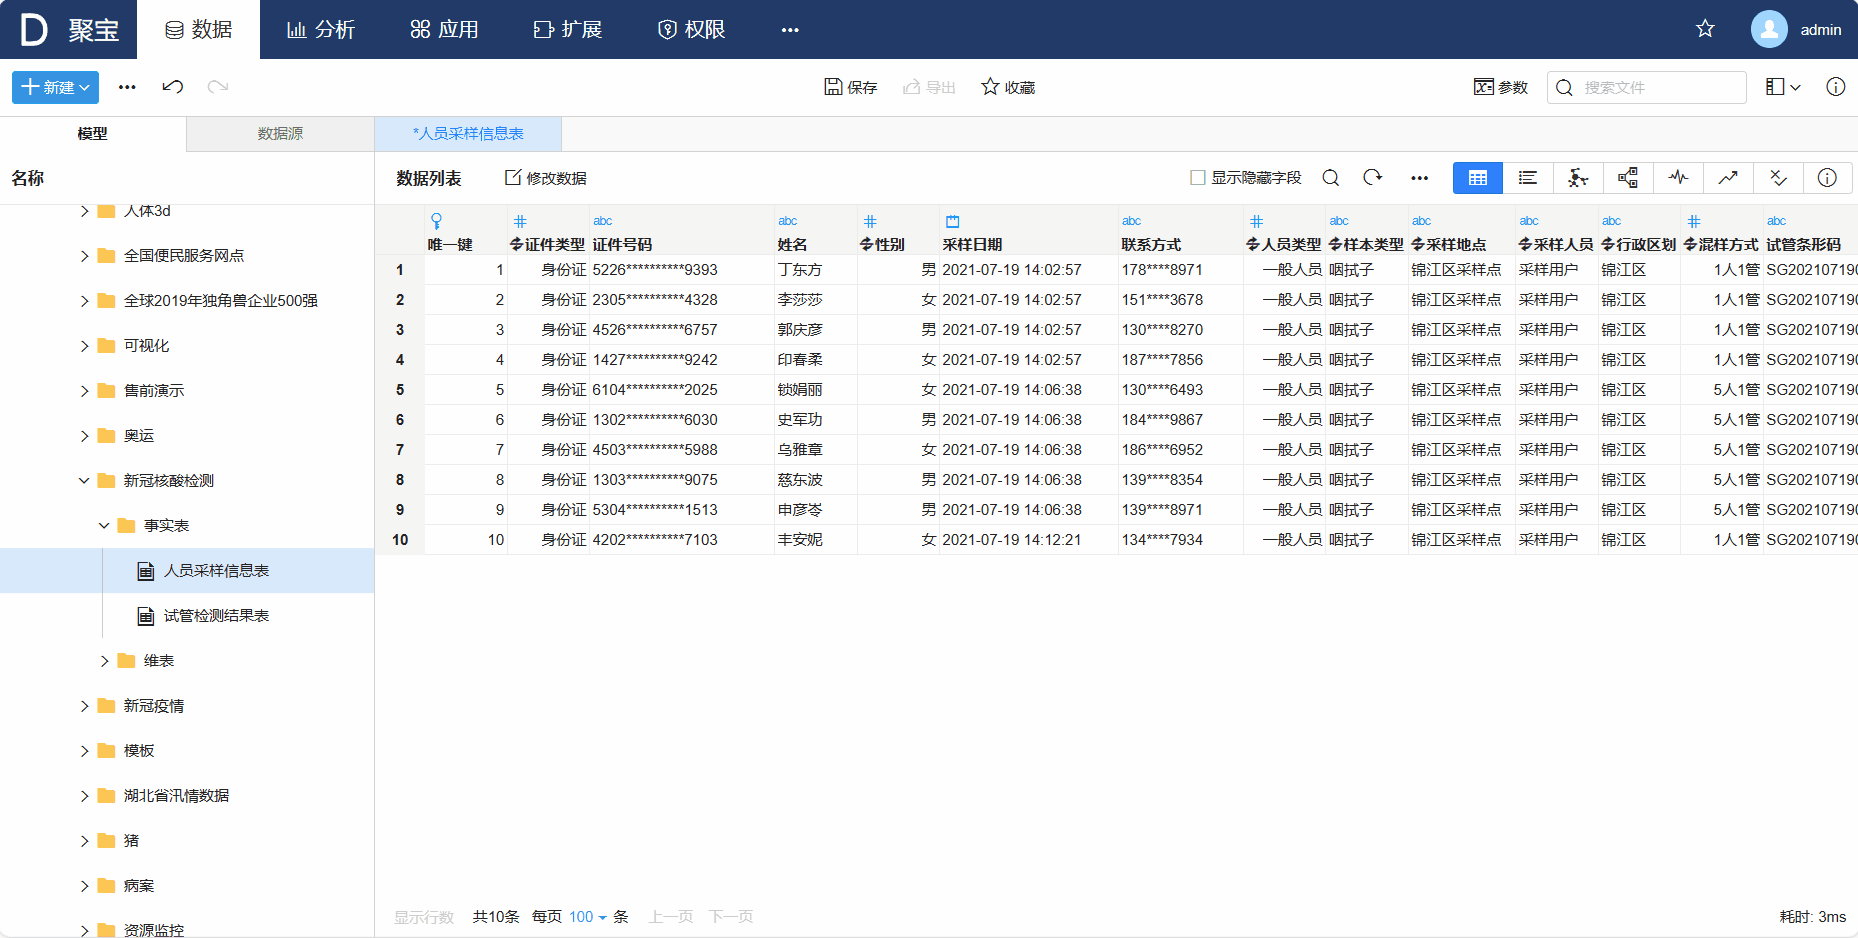The image size is (1858, 938).
Task: Open the more options dots next to 新建
Action: pyautogui.click(x=127, y=87)
